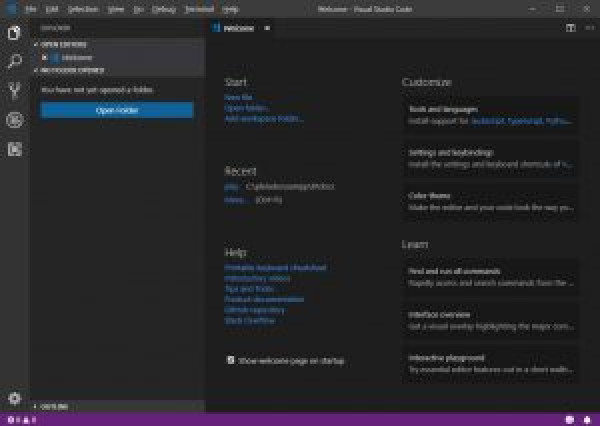The image size is (600, 426).
Task: Click the Tools and languages card
Action: pos(490,115)
